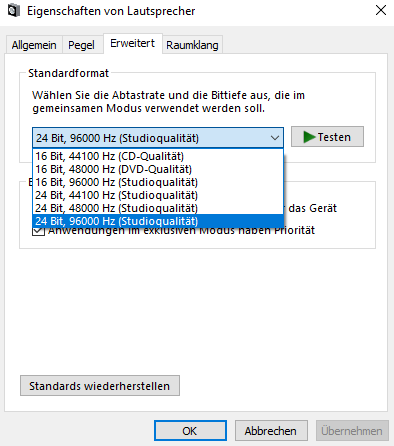Confirm with the OK button

(x=190, y=431)
